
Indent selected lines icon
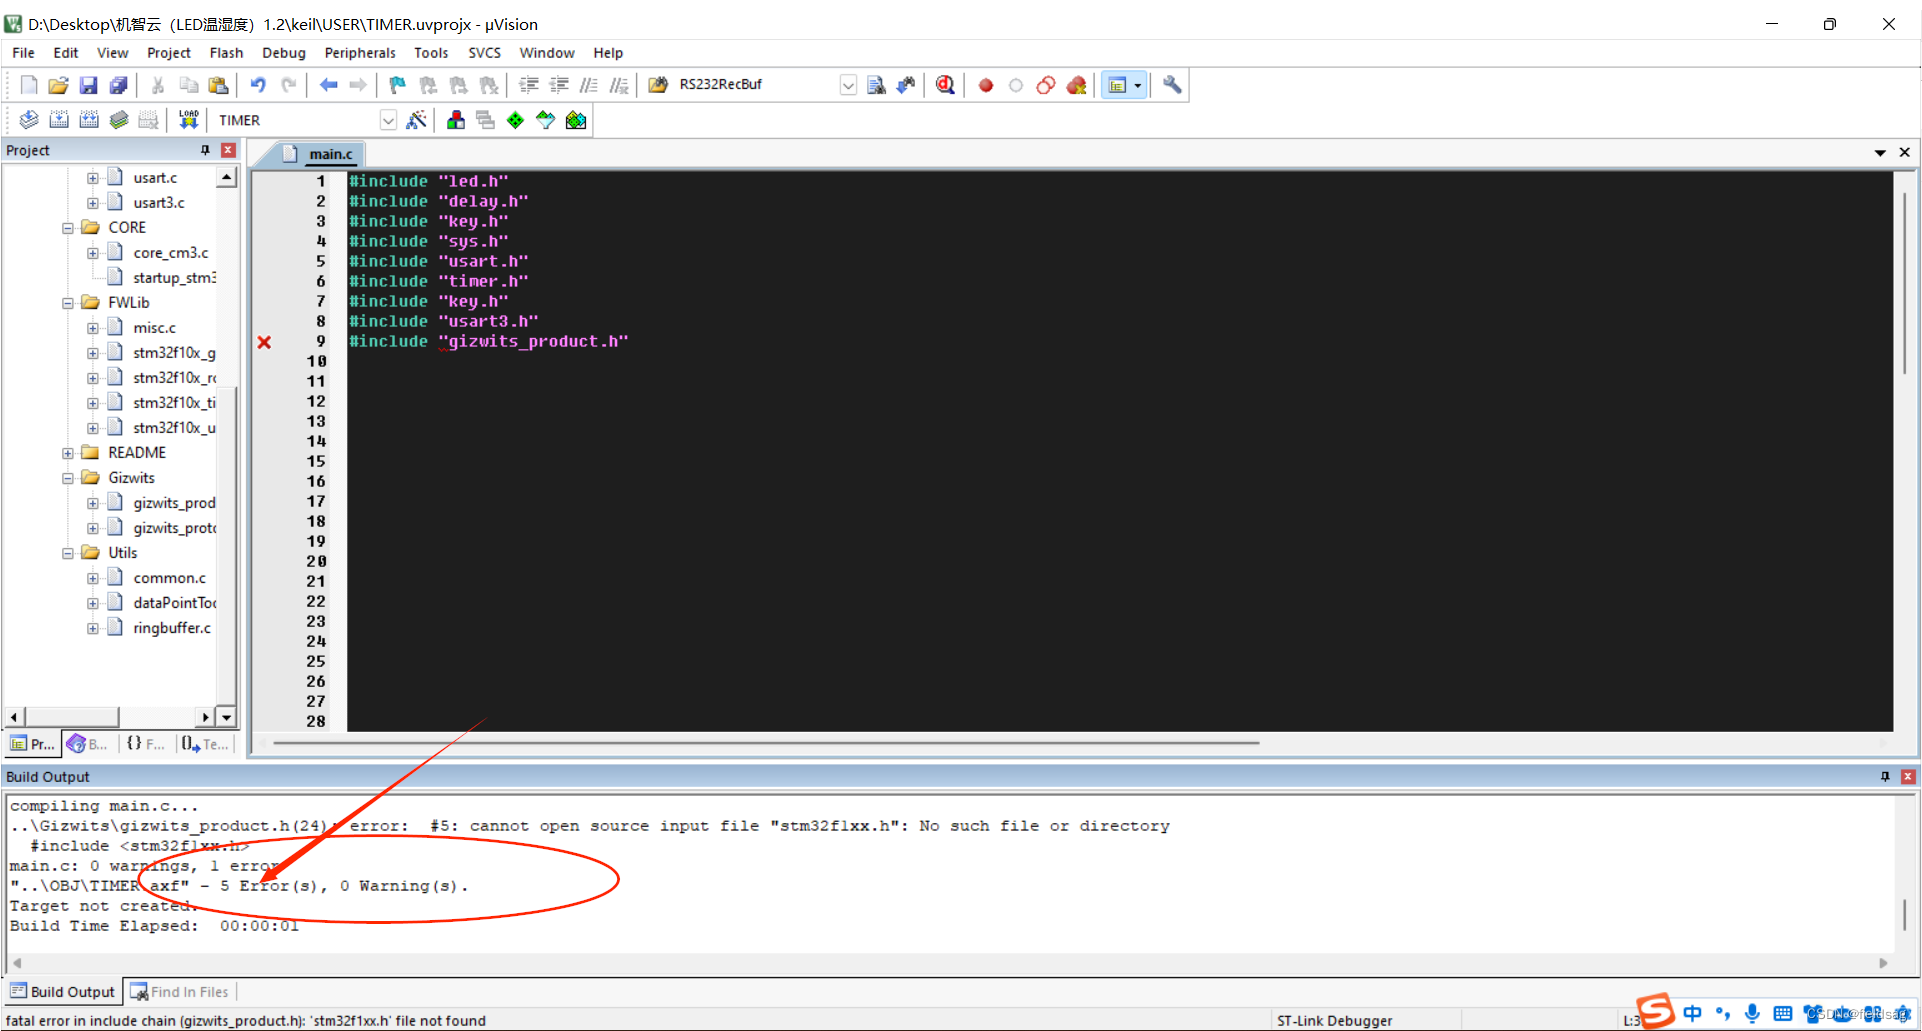pos(528,85)
